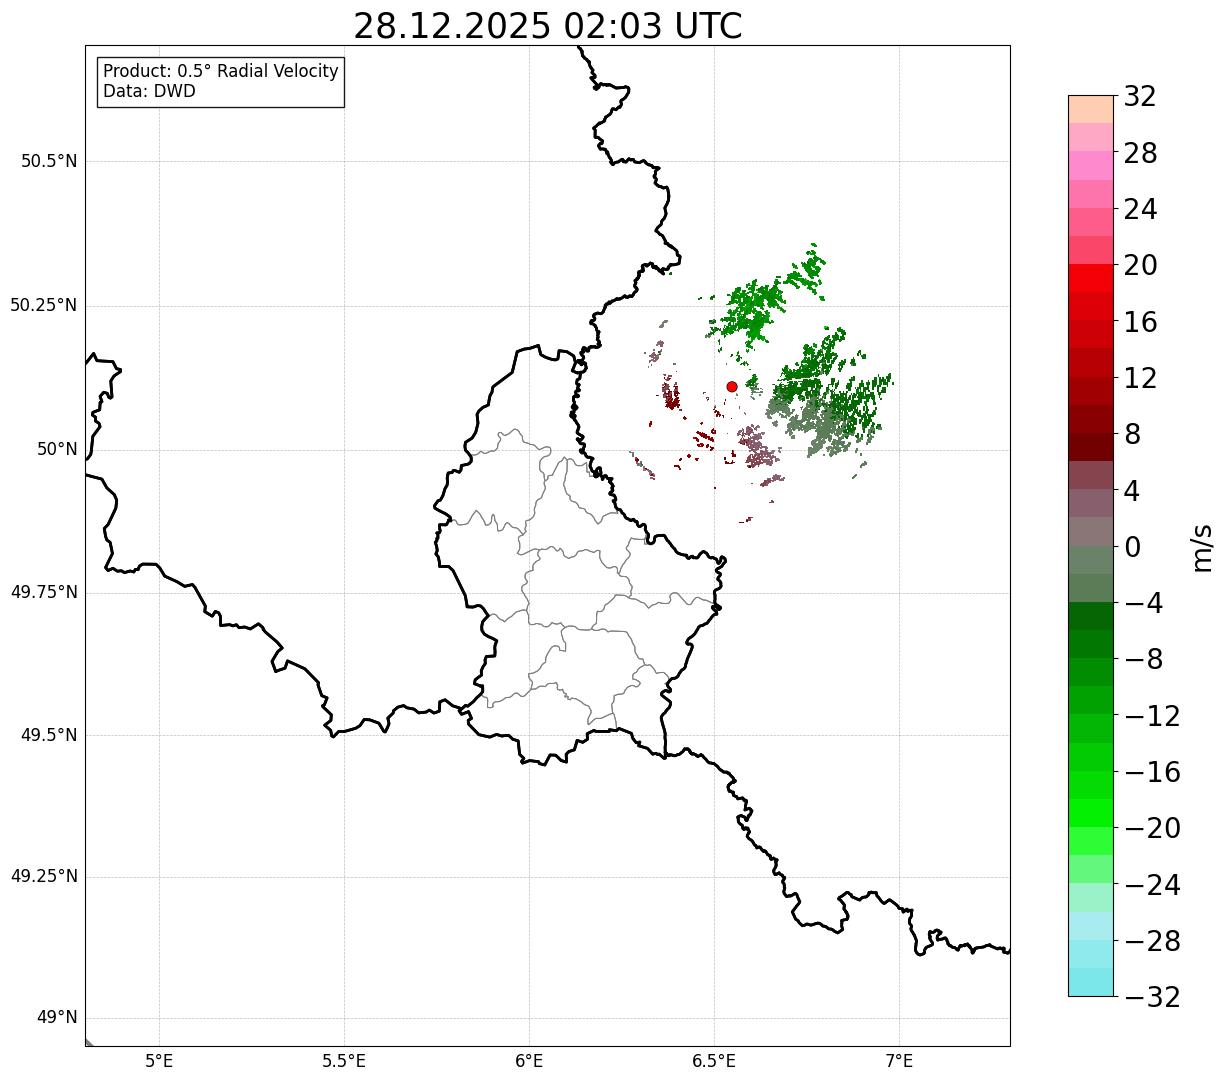Viewport: 1225px width, 1081px height.
Task: Click the red radar site marker
Action: (x=732, y=386)
